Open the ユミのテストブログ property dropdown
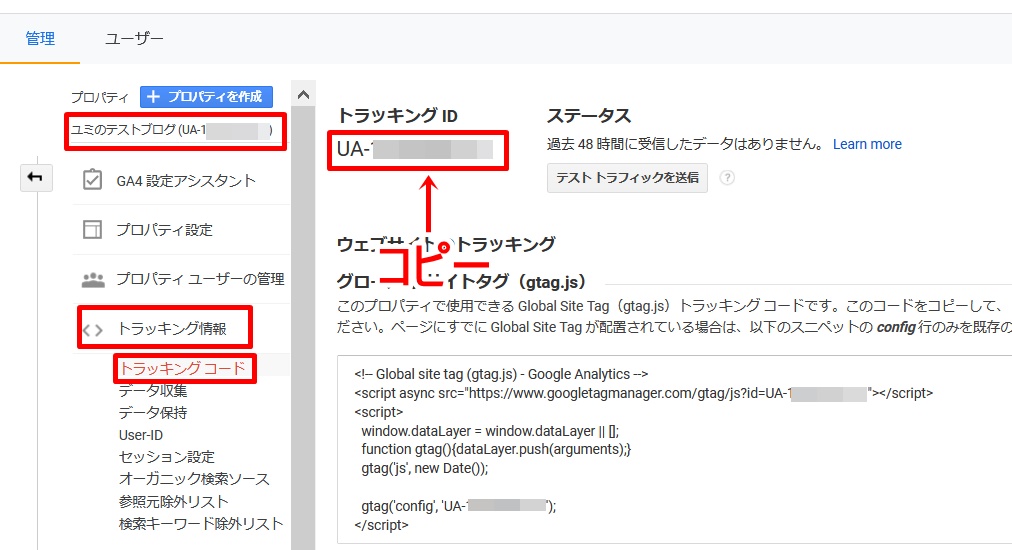 [175, 130]
